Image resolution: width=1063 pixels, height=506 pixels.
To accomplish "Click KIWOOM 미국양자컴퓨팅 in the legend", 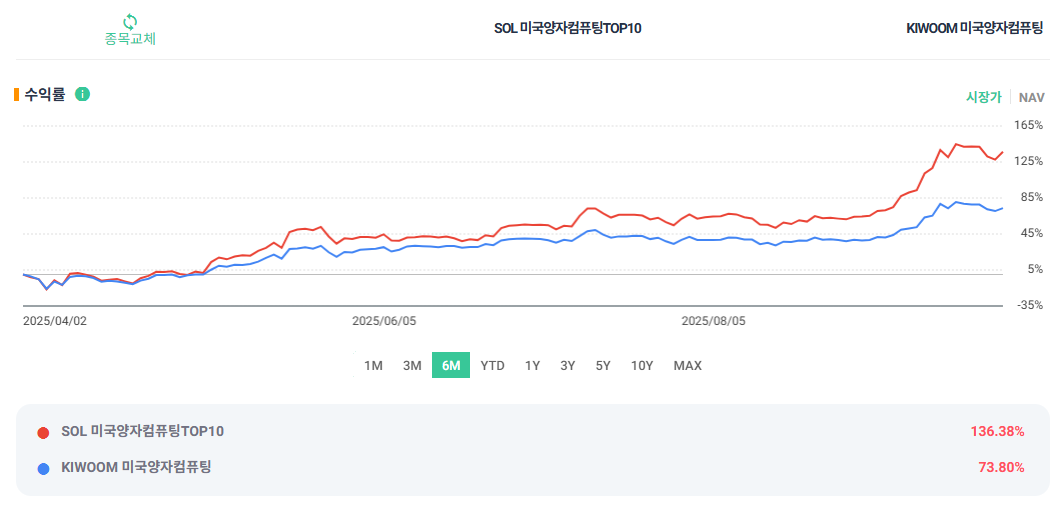I will pyautogui.click(x=136, y=467).
